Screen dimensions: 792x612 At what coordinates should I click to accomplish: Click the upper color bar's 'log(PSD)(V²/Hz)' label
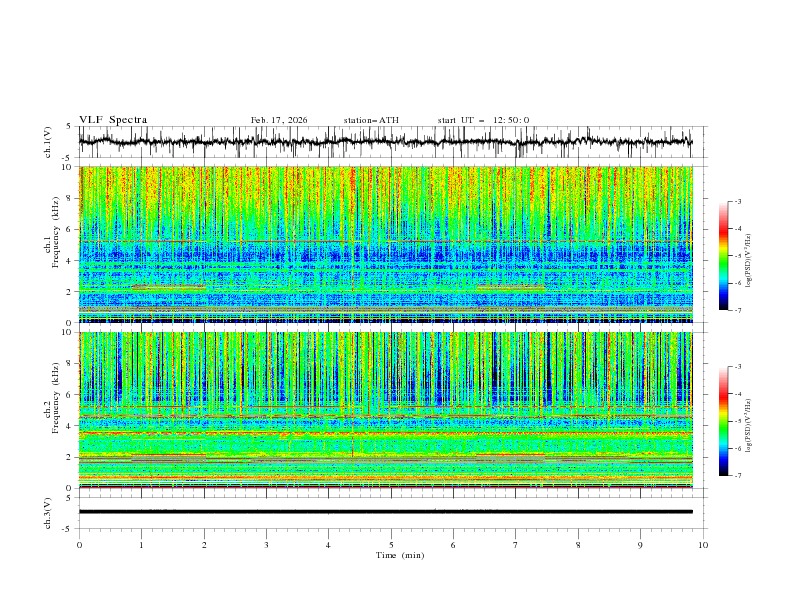click(x=748, y=261)
